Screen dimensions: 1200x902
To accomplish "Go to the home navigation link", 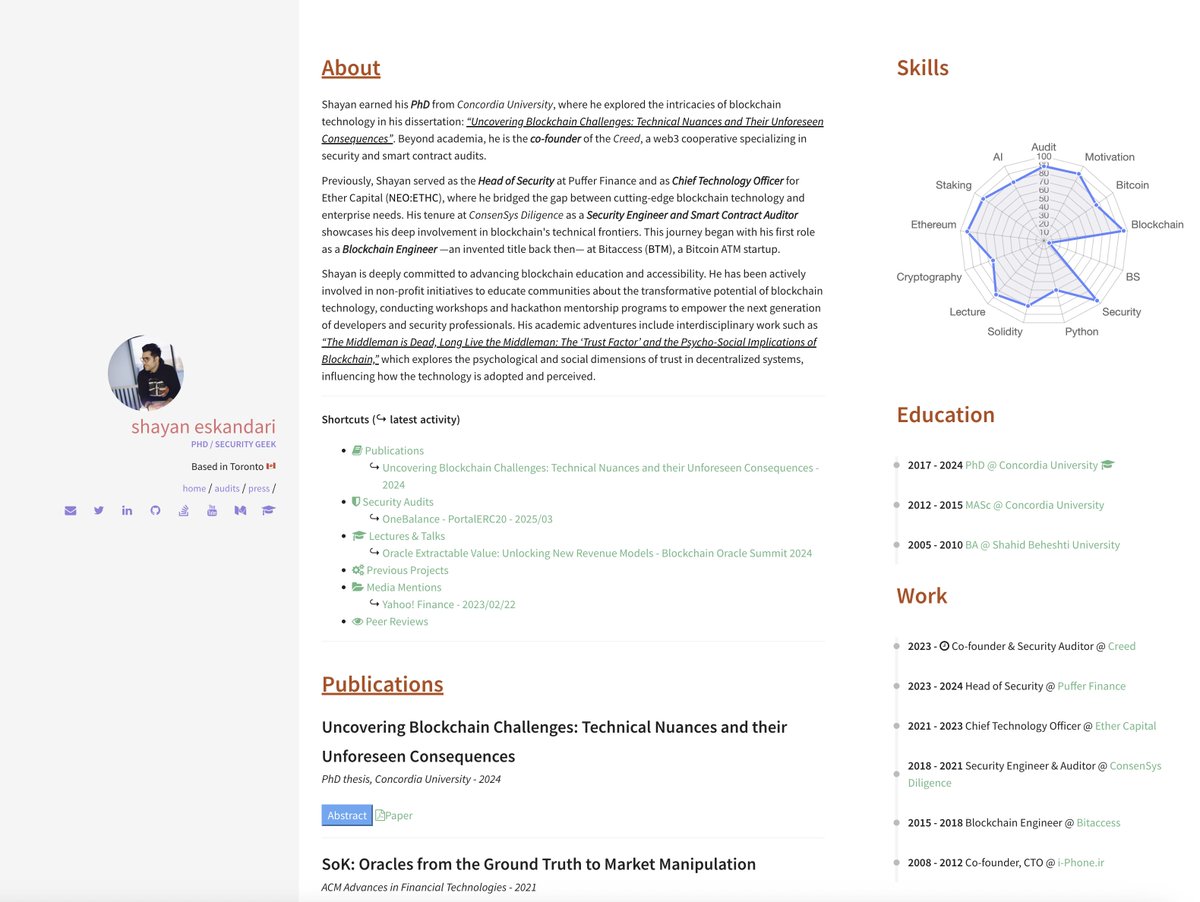I will [194, 489].
